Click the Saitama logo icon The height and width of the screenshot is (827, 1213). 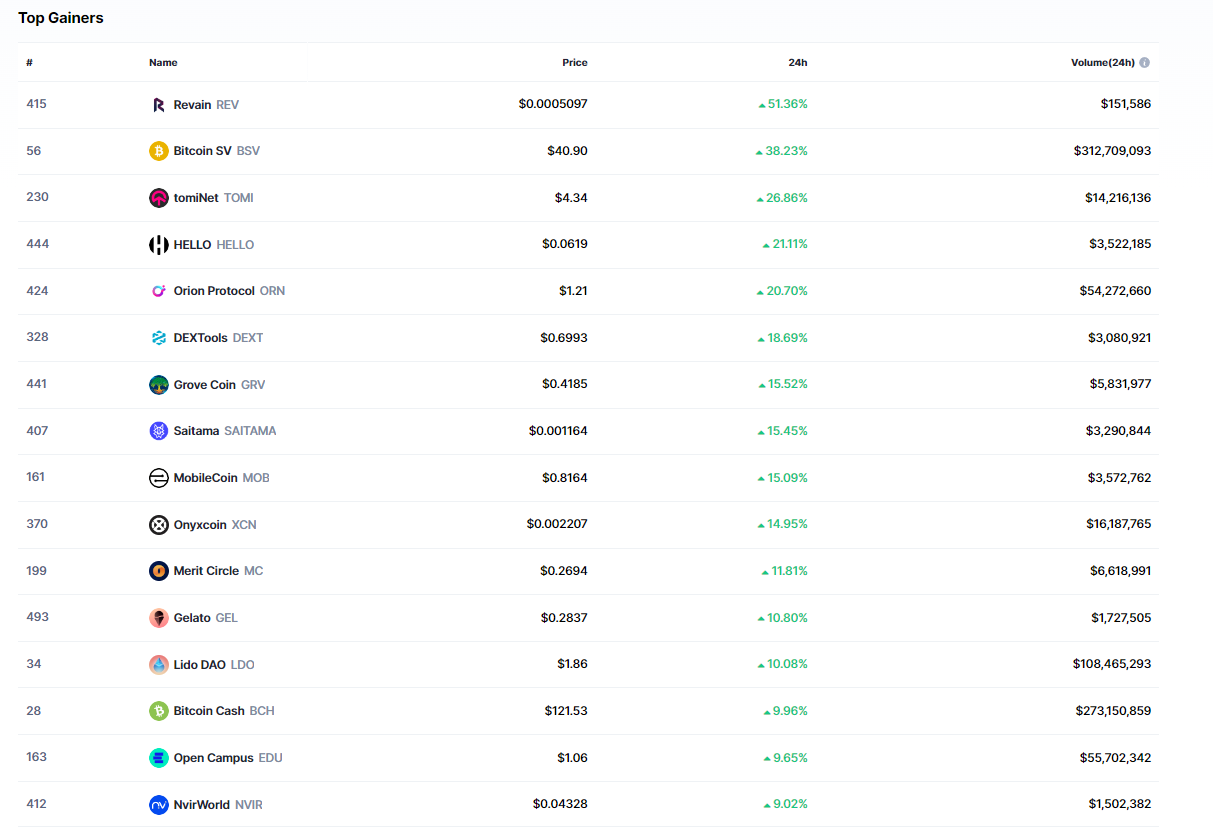pos(158,431)
